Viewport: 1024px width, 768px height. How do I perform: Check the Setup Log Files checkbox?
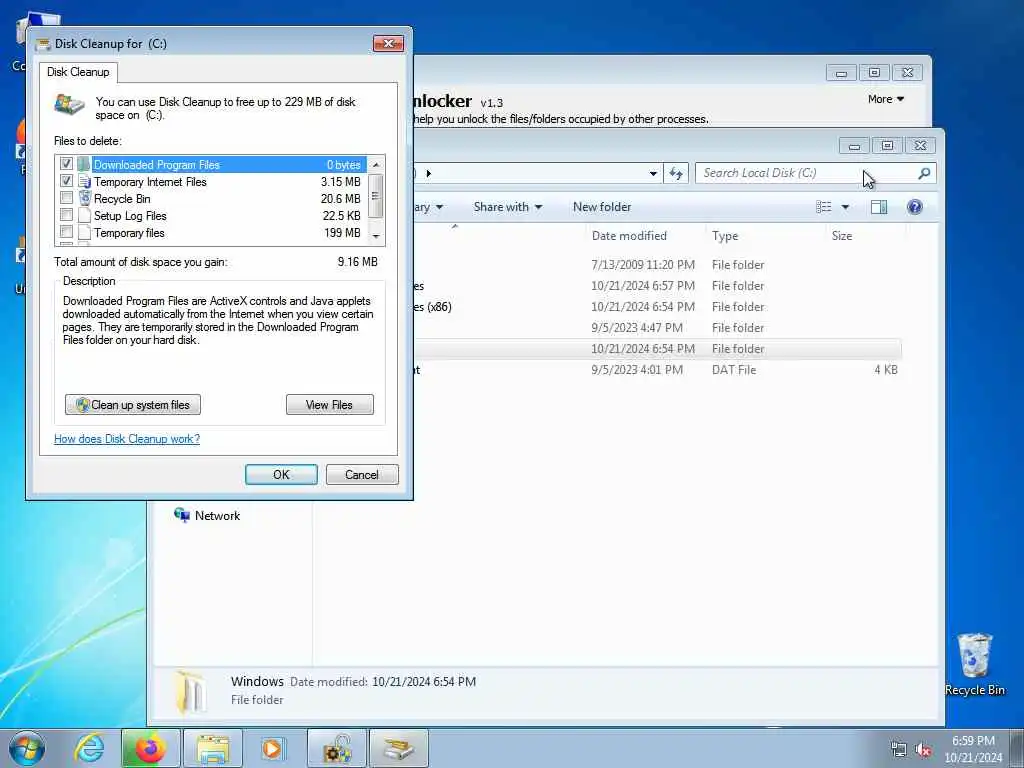tap(66, 215)
